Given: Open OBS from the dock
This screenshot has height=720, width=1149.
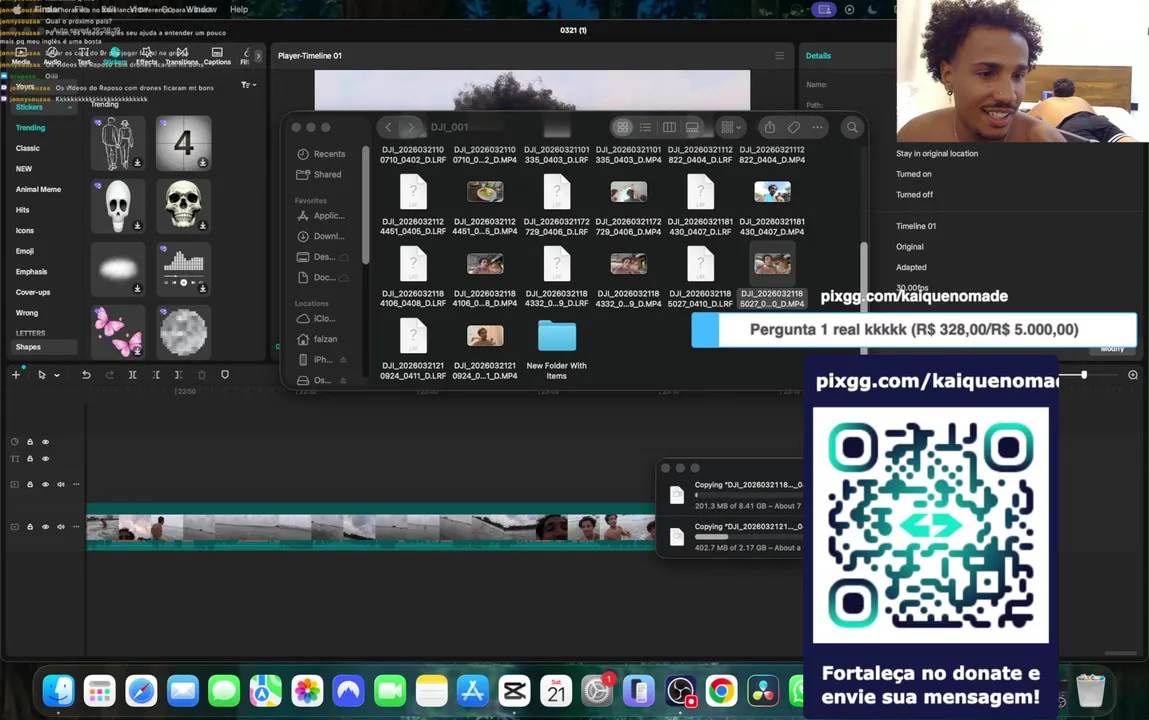Looking at the screenshot, I should coord(680,691).
